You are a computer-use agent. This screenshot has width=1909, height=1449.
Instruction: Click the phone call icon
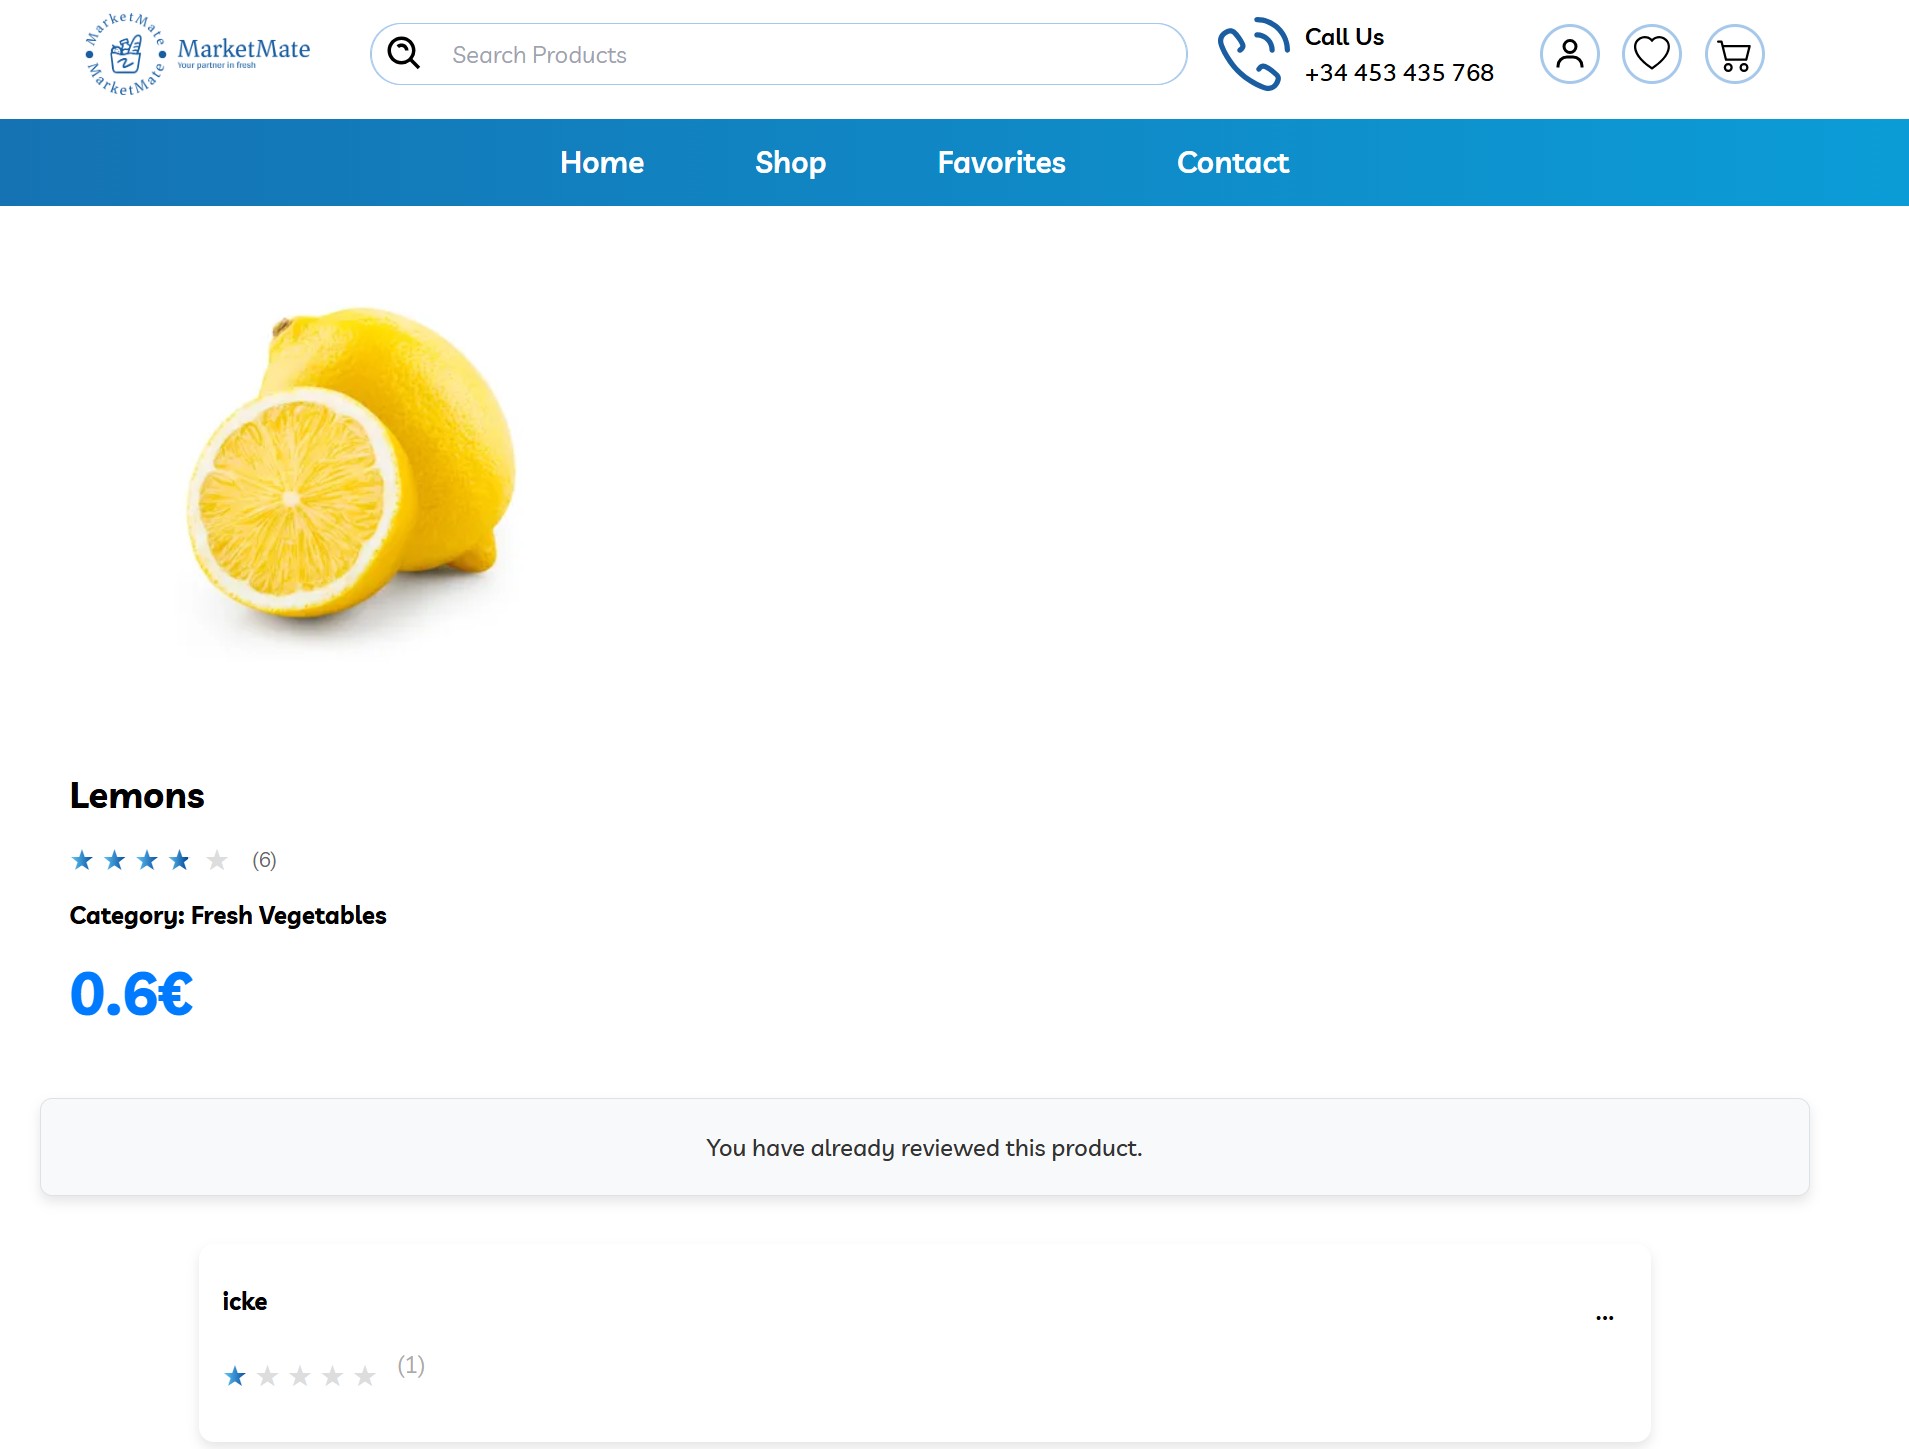[1252, 54]
